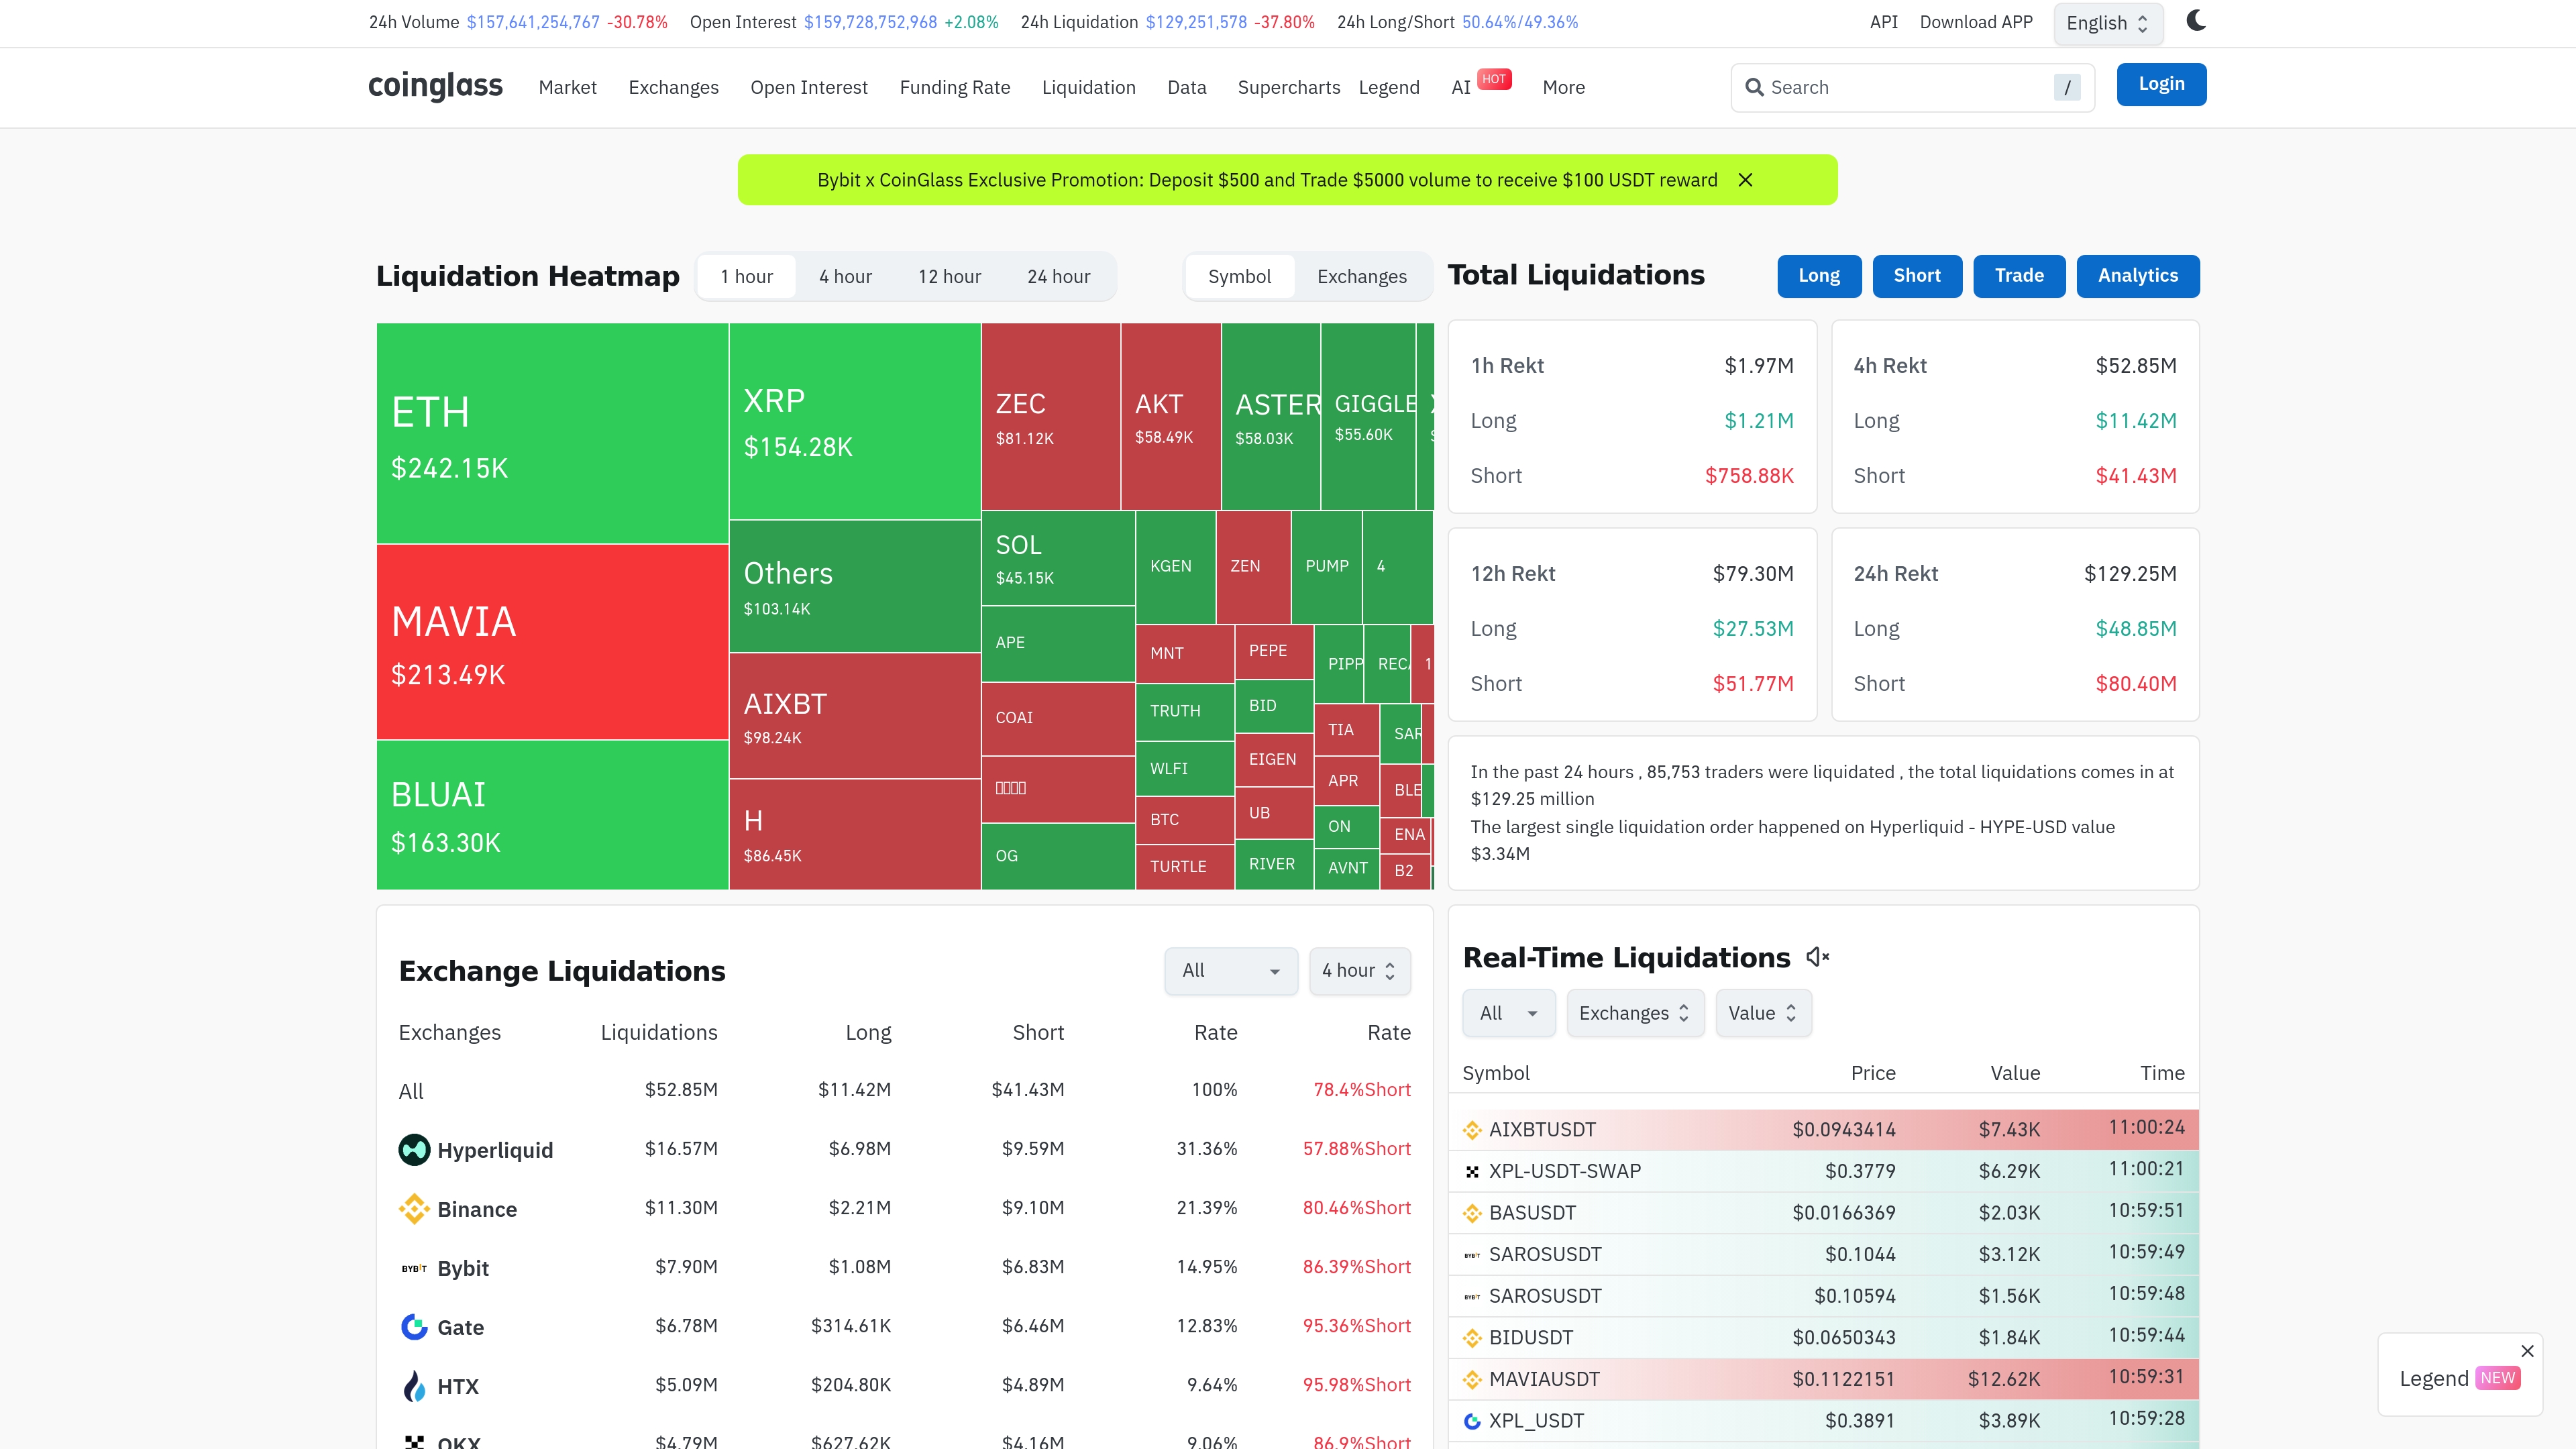The image size is (2576, 1449).
Task: Open the English language dropdown
Action: pos(2107,24)
